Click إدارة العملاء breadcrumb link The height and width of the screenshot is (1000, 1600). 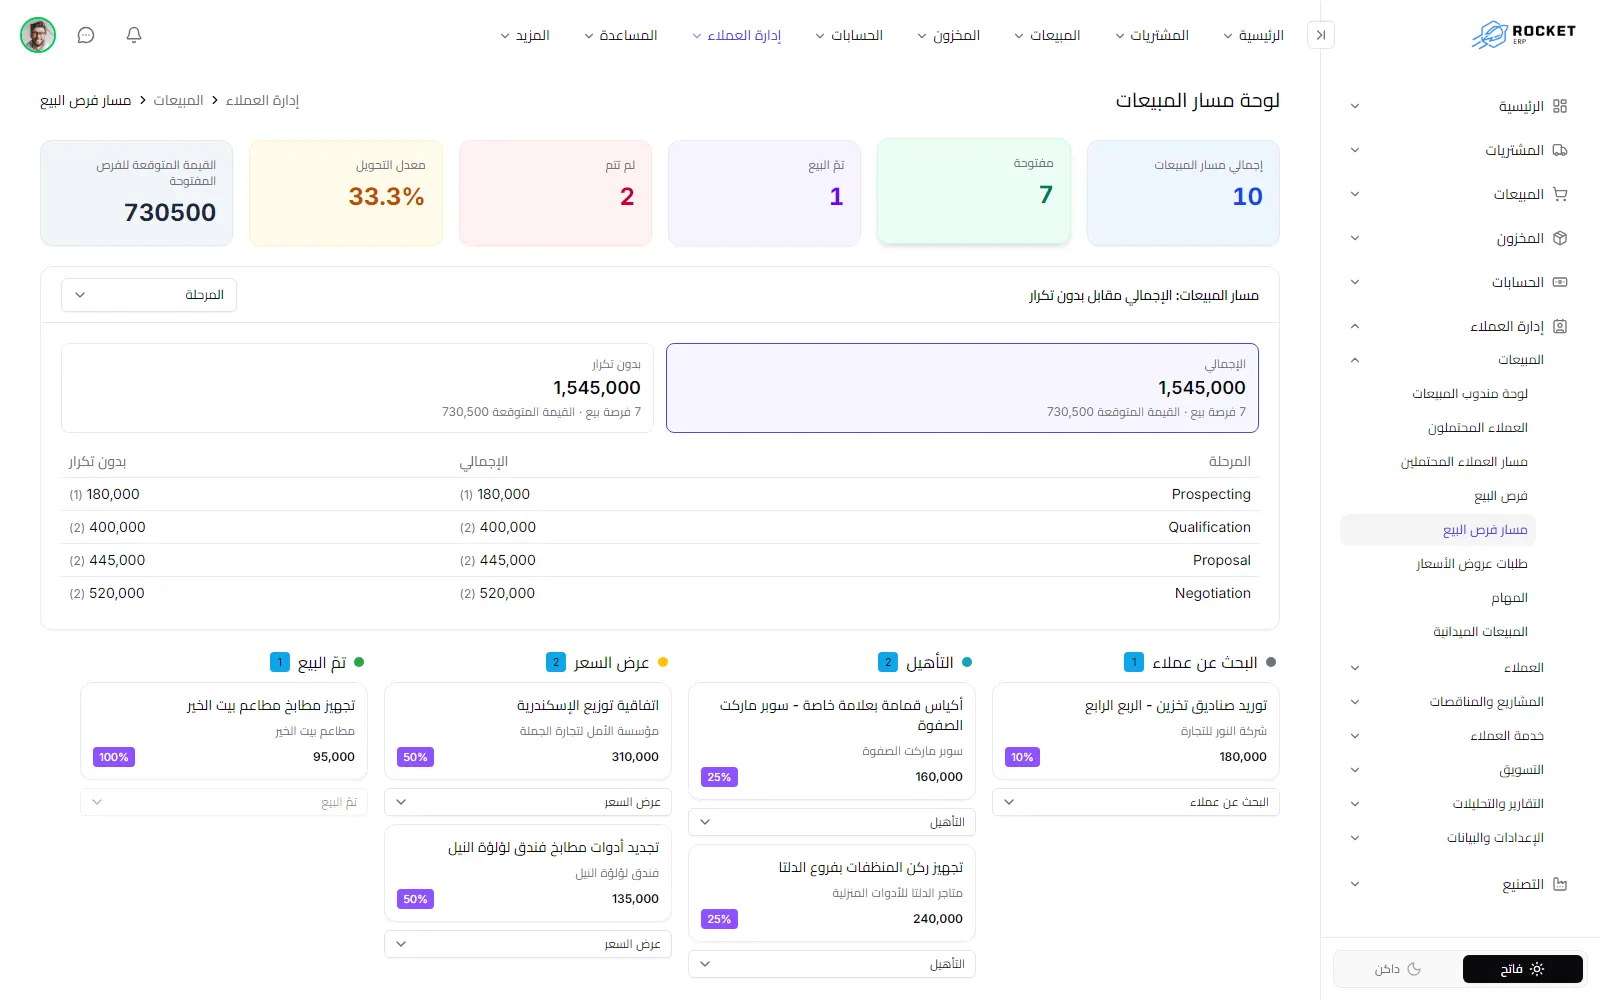(262, 100)
